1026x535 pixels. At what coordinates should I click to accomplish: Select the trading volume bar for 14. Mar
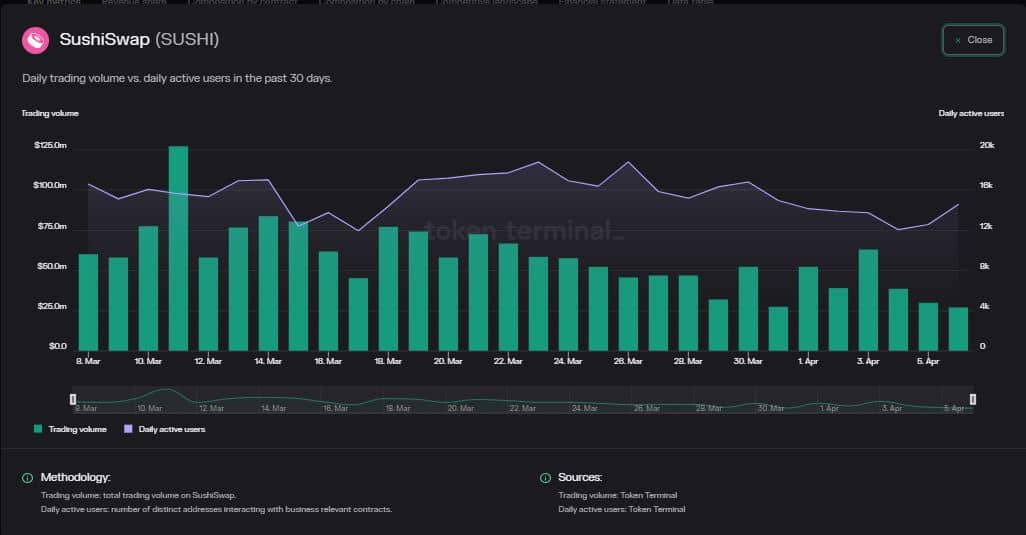268,283
